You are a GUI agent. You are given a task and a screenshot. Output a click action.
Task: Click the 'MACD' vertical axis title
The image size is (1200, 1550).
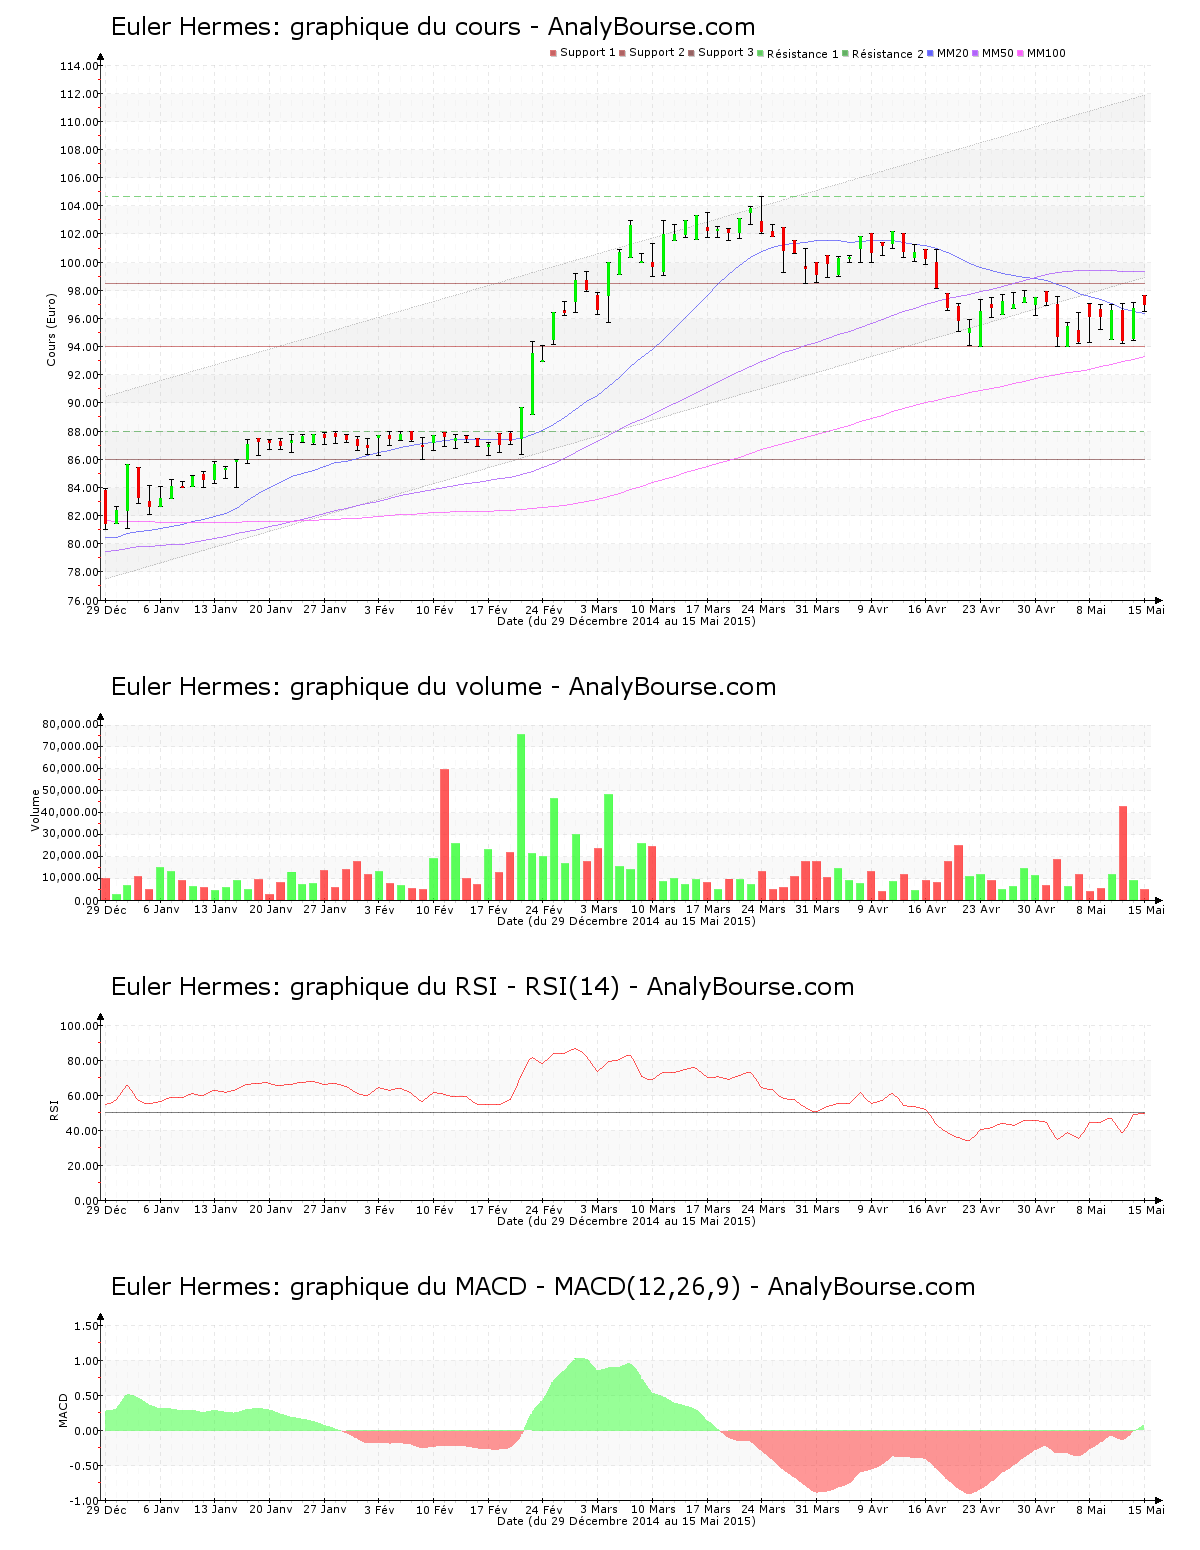[64, 1410]
